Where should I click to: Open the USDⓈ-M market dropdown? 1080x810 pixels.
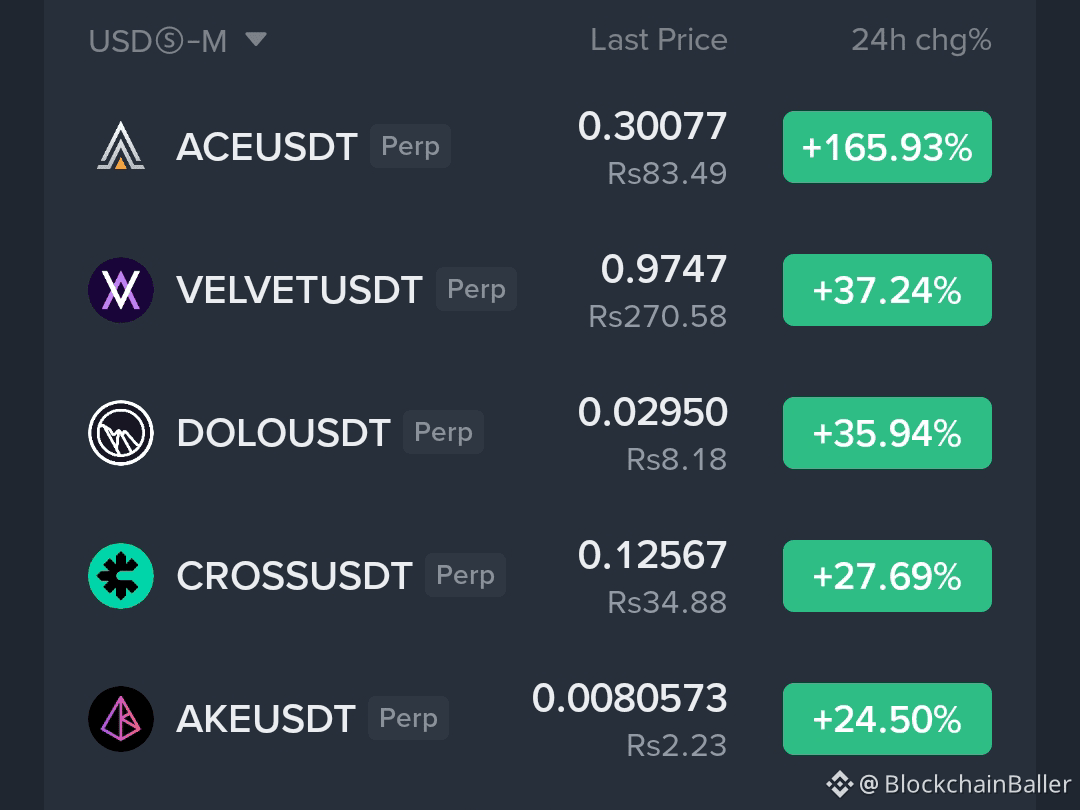coord(177,41)
